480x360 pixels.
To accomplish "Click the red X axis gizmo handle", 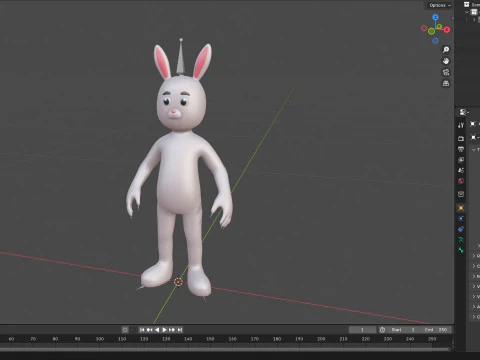I will [447, 30].
